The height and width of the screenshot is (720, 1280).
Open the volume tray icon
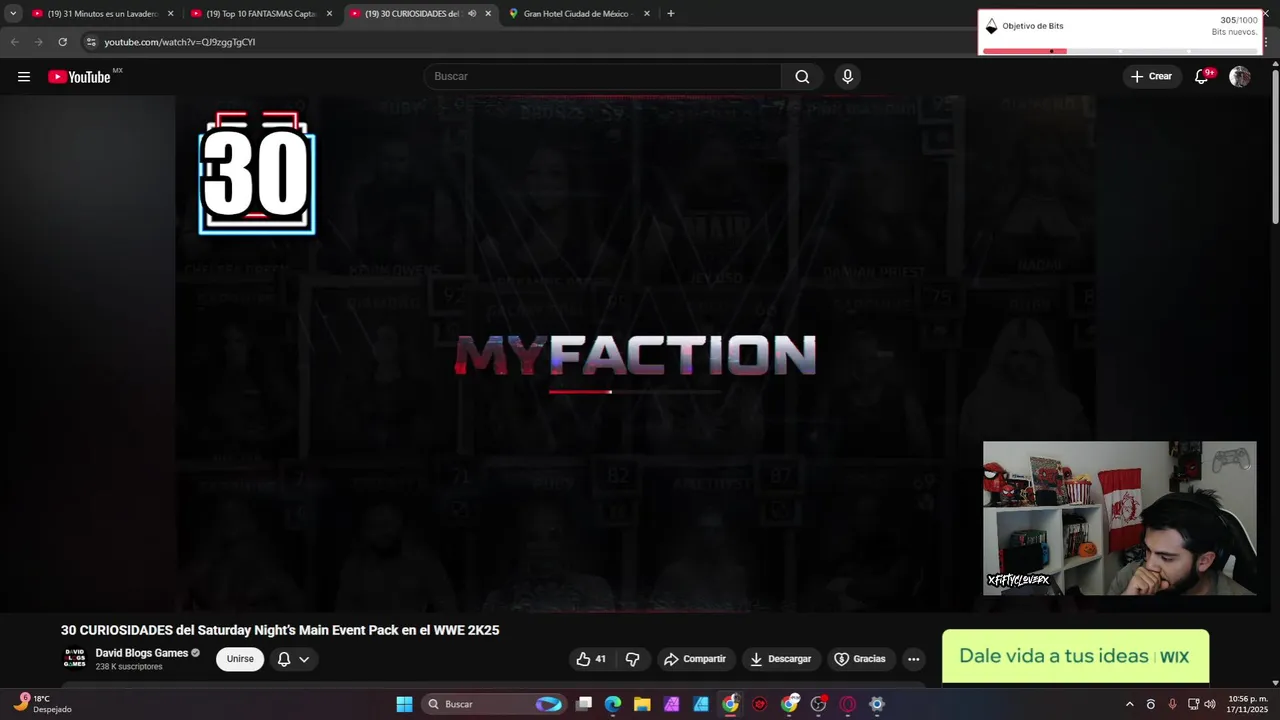click(1211, 704)
